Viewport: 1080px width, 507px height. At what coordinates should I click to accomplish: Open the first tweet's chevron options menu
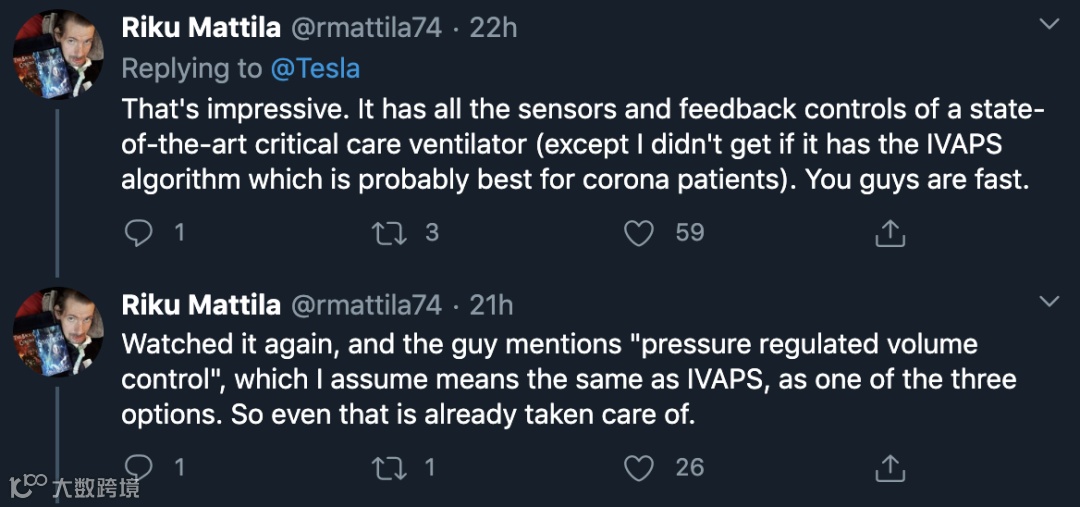[1049, 24]
